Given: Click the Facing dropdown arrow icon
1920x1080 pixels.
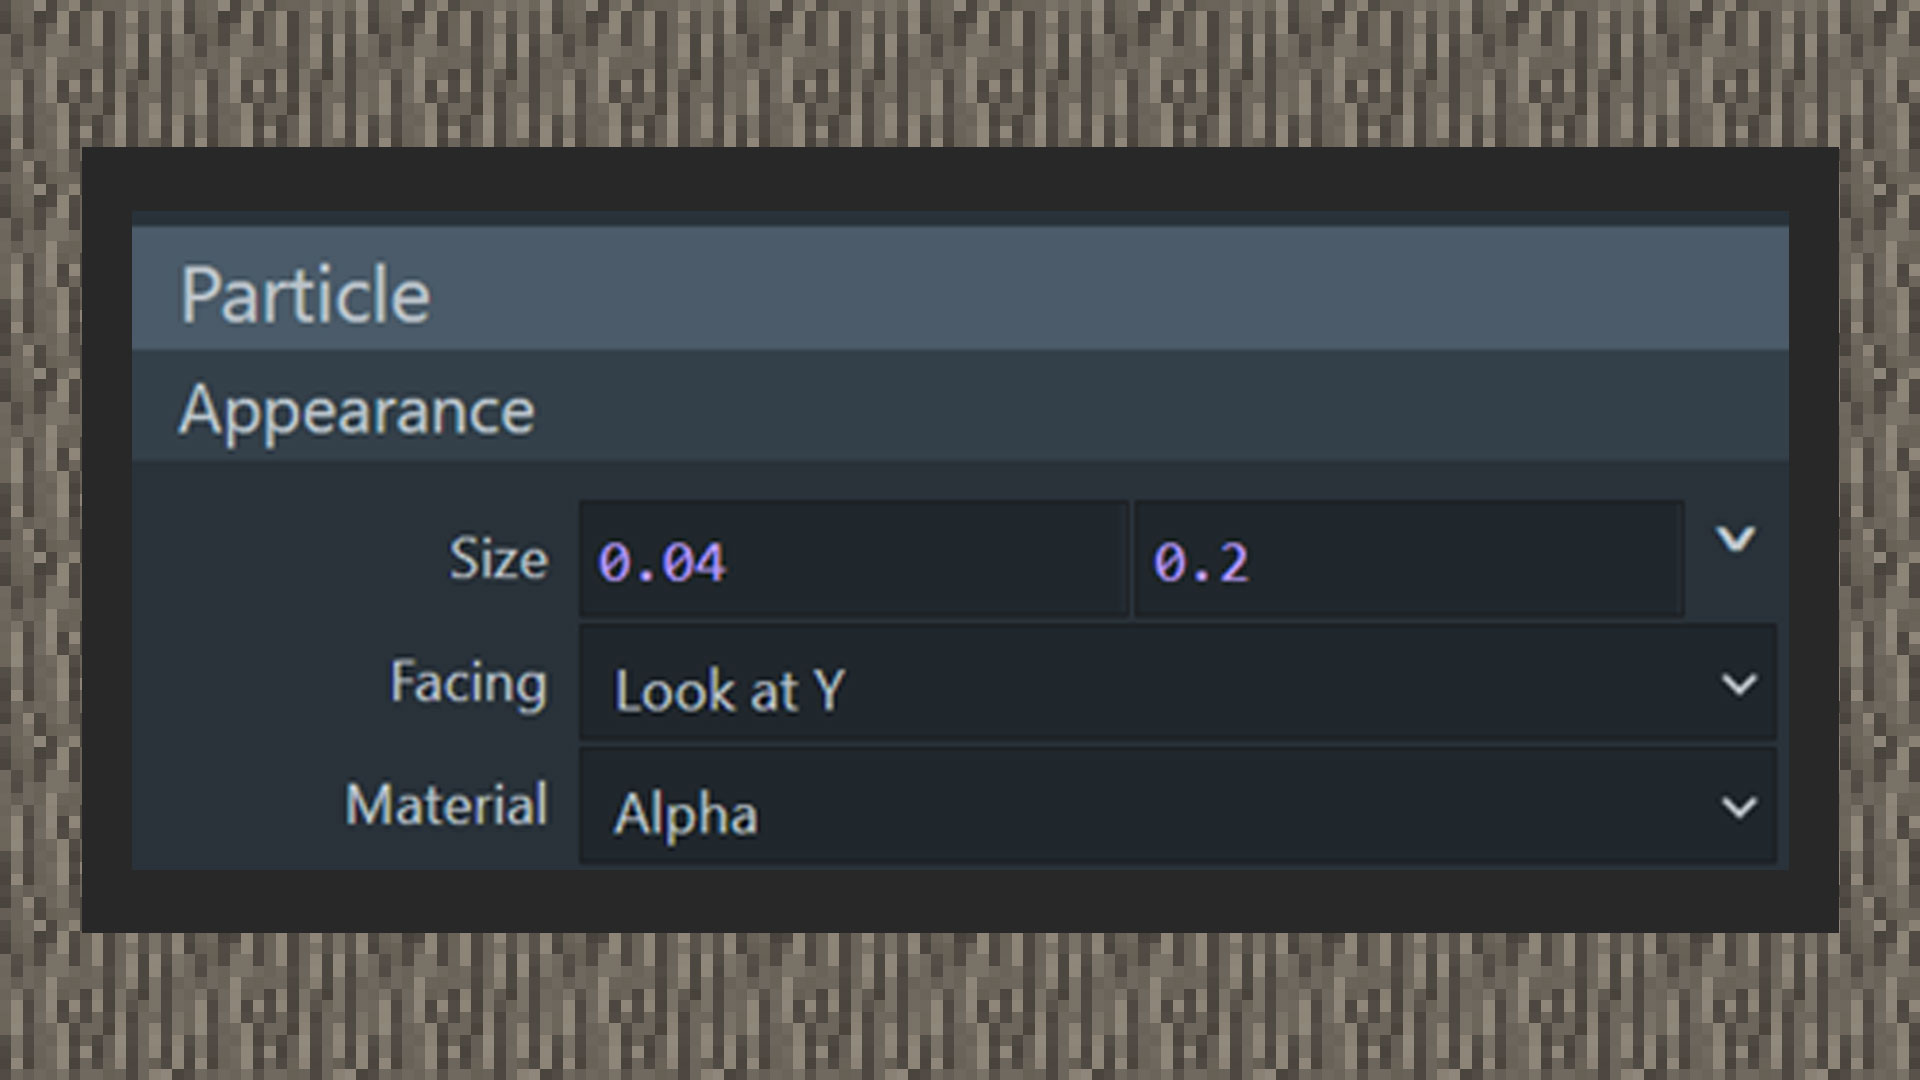Looking at the screenshot, I should click(x=1739, y=684).
